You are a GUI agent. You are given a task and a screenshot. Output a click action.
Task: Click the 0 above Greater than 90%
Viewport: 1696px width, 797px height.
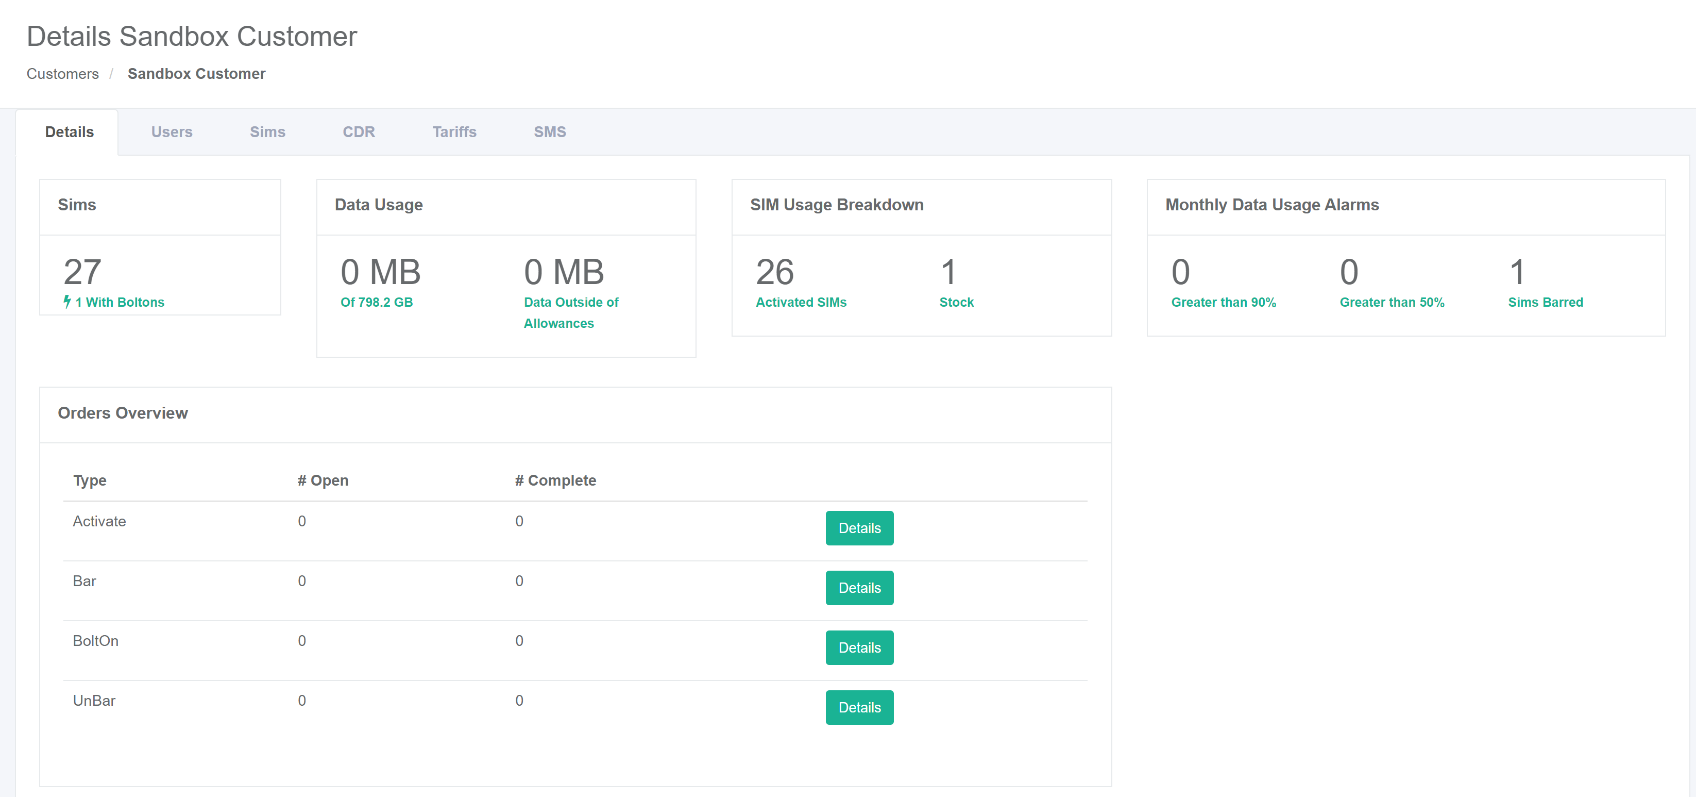point(1181,272)
